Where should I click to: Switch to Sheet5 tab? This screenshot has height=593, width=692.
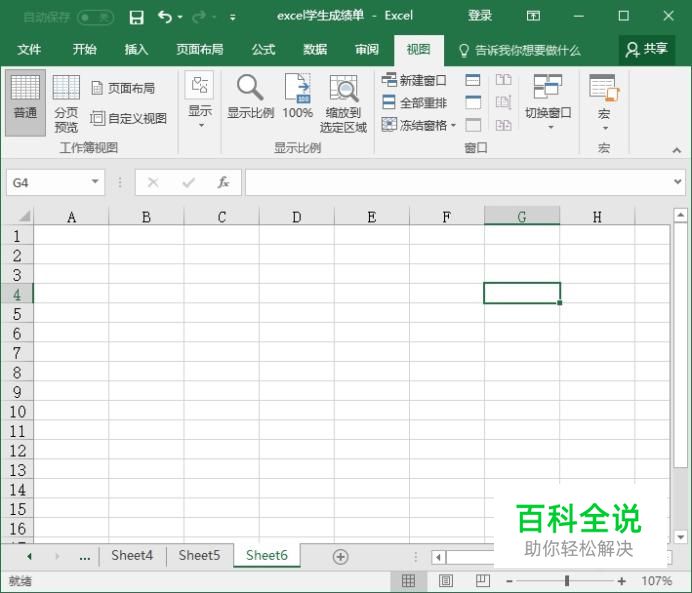click(199, 555)
